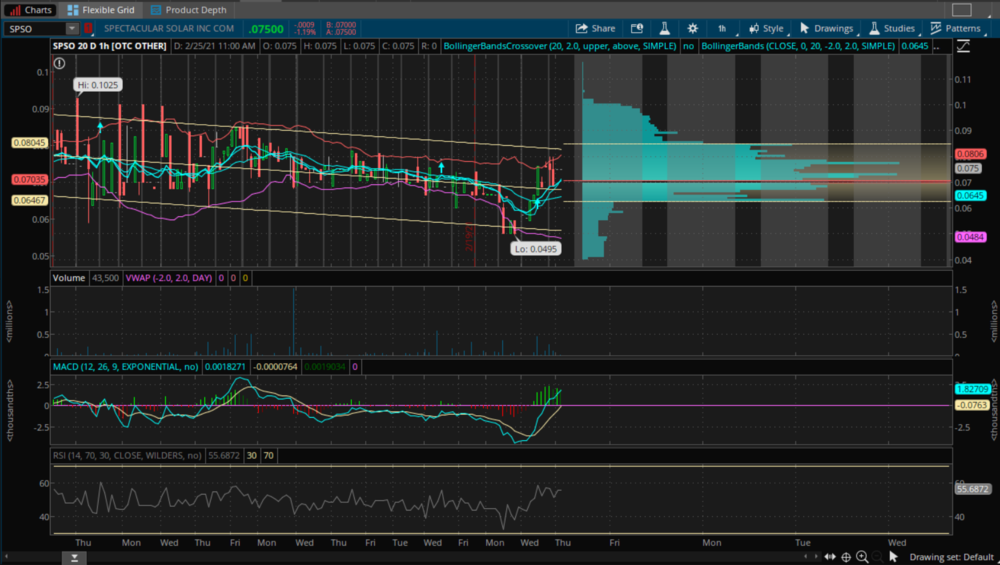Click the horizontal expand arrows icon
Viewport: 1000px width, 565px height.
828,557
